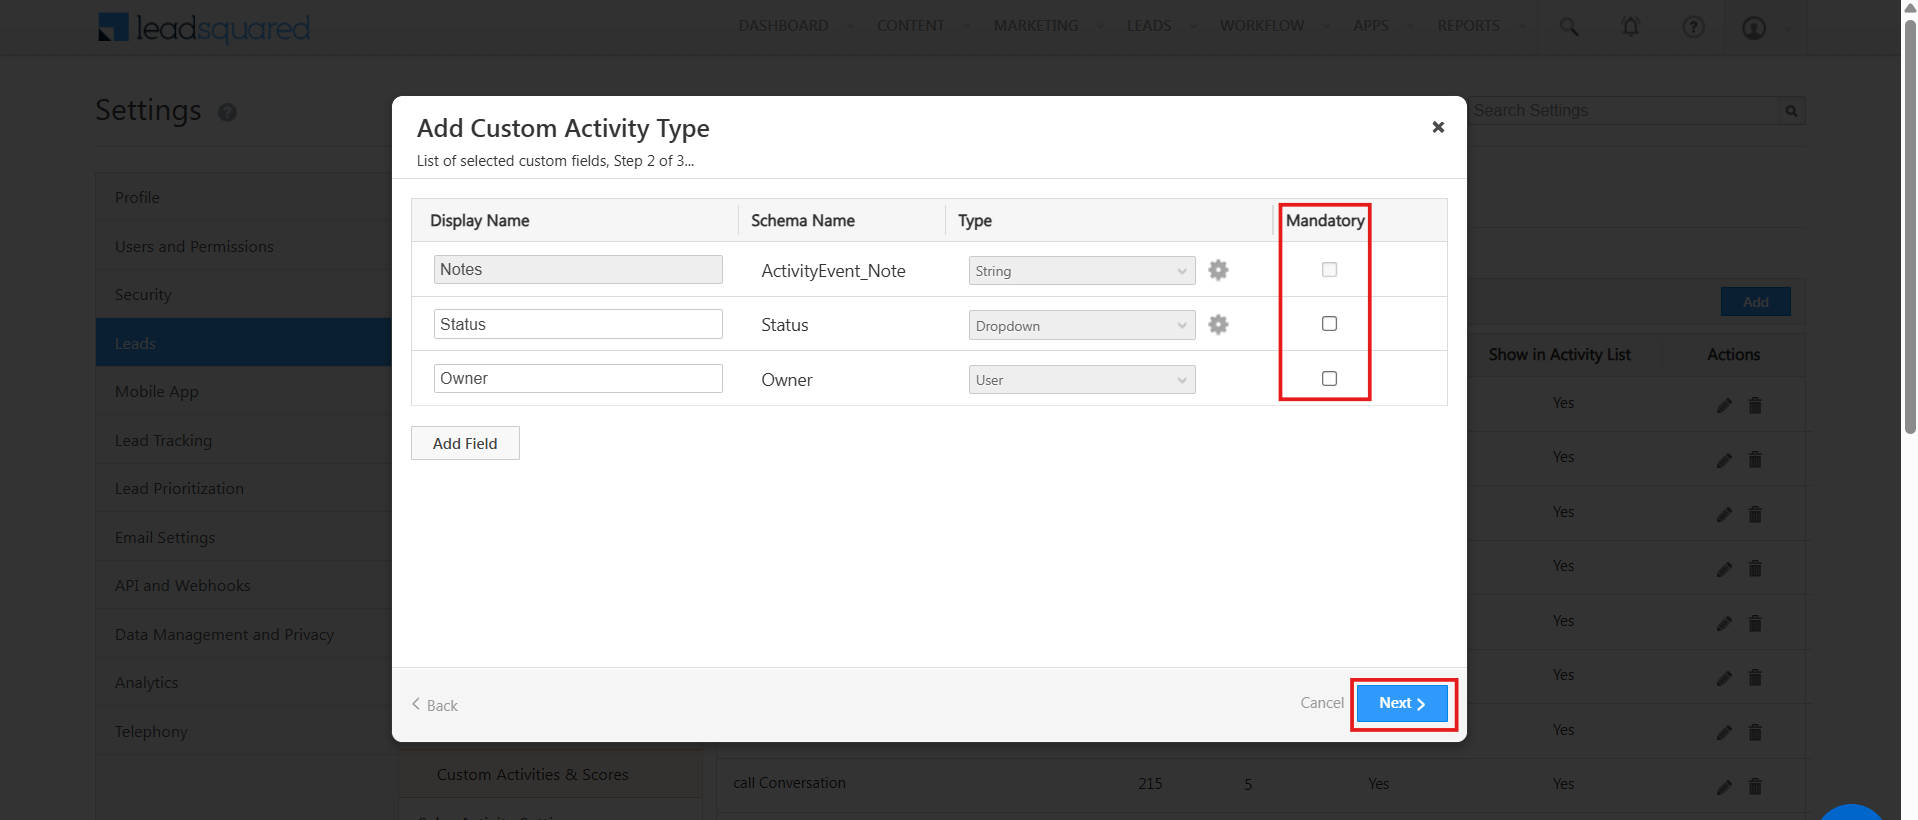1918x820 pixels.
Task: Open Users and Permissions settings
Action: tap(243, 246)
